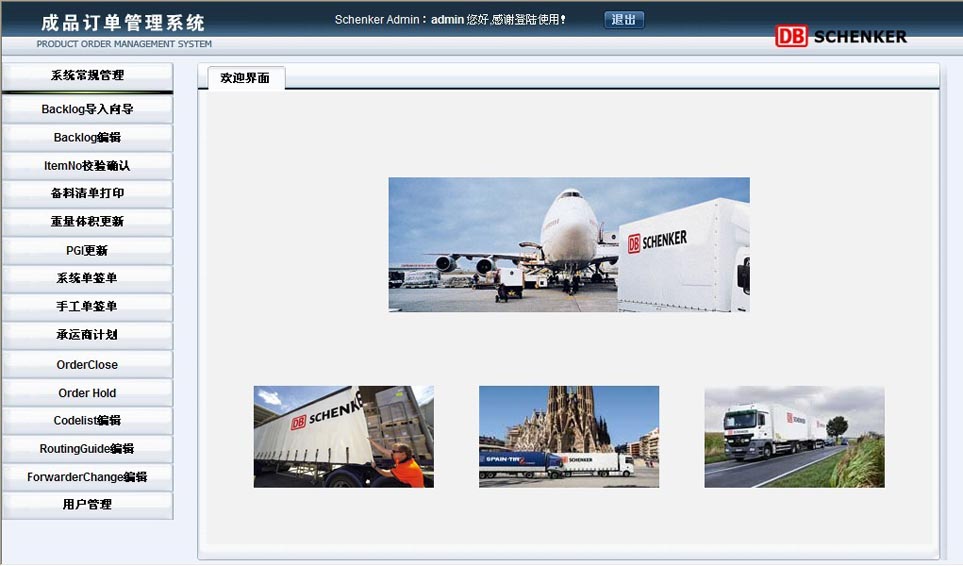Click the trucks on highway thumbnail
Screen dimensions: 963x566
[x=794, y=436]
